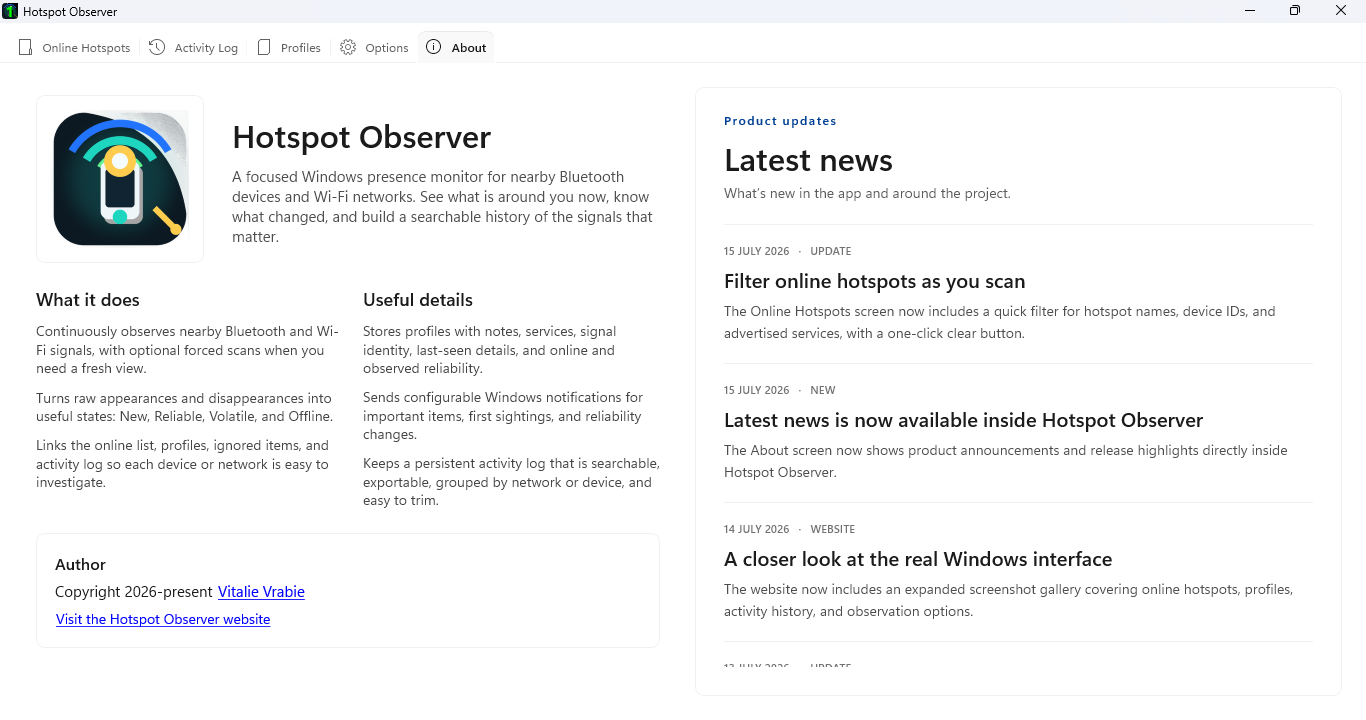Click 'Copyright 2026-present' text
This screenshot has width=1366, height=720.
[134, 592]
